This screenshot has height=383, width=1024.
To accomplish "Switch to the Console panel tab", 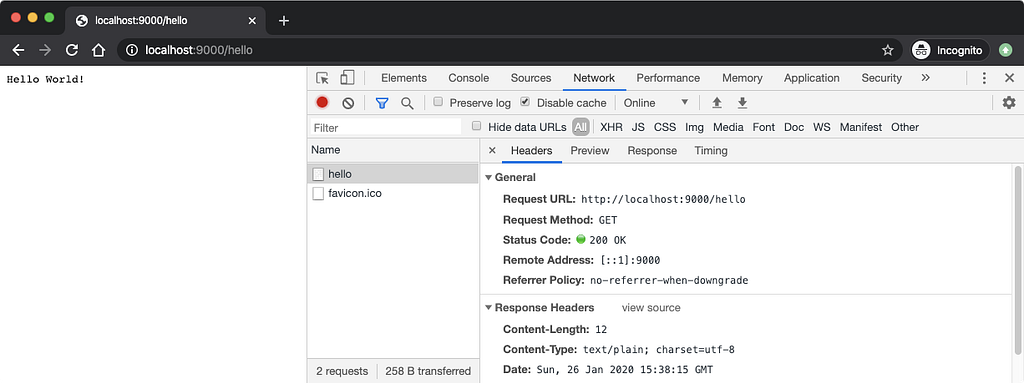I will [468, 78].
